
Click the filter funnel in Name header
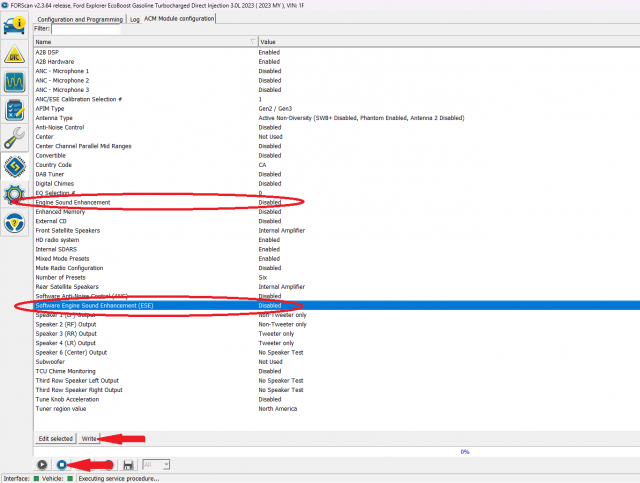[251, 42]
